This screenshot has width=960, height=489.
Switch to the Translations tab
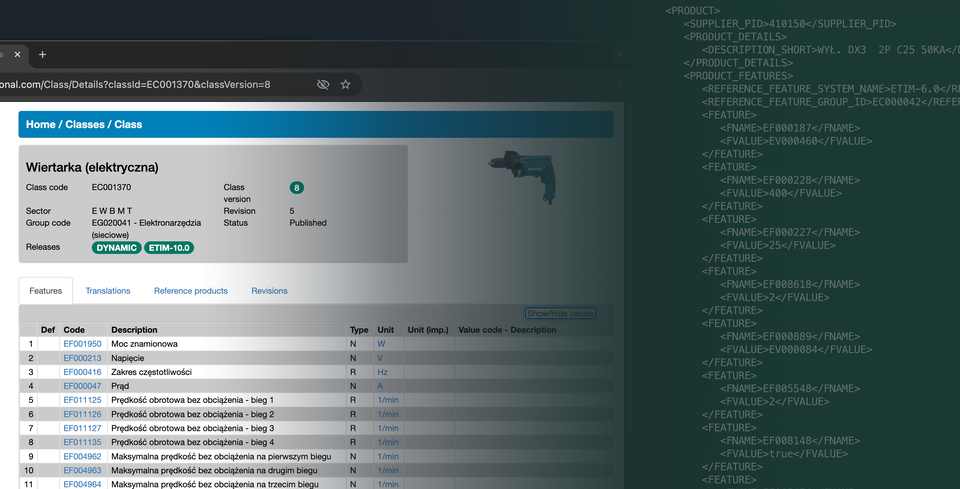coord(108,291)
